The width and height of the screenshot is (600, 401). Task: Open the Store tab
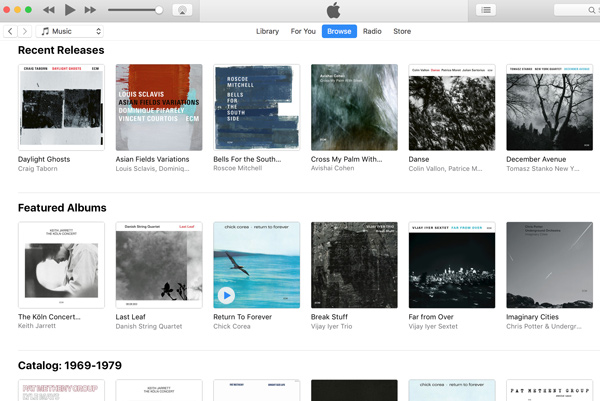pos(402,31)
